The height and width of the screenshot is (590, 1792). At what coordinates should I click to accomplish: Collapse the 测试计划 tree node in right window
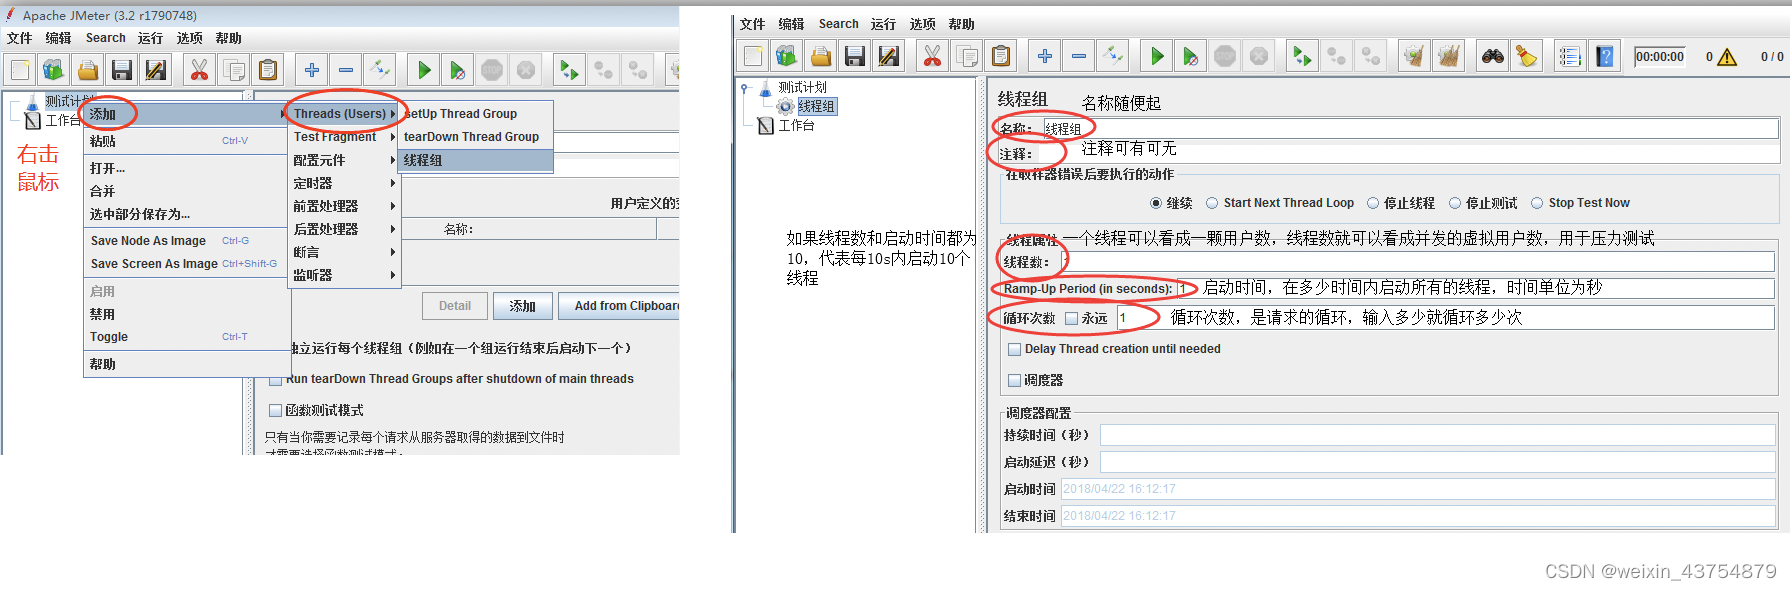pyautogui.click(x=745, y=88)
